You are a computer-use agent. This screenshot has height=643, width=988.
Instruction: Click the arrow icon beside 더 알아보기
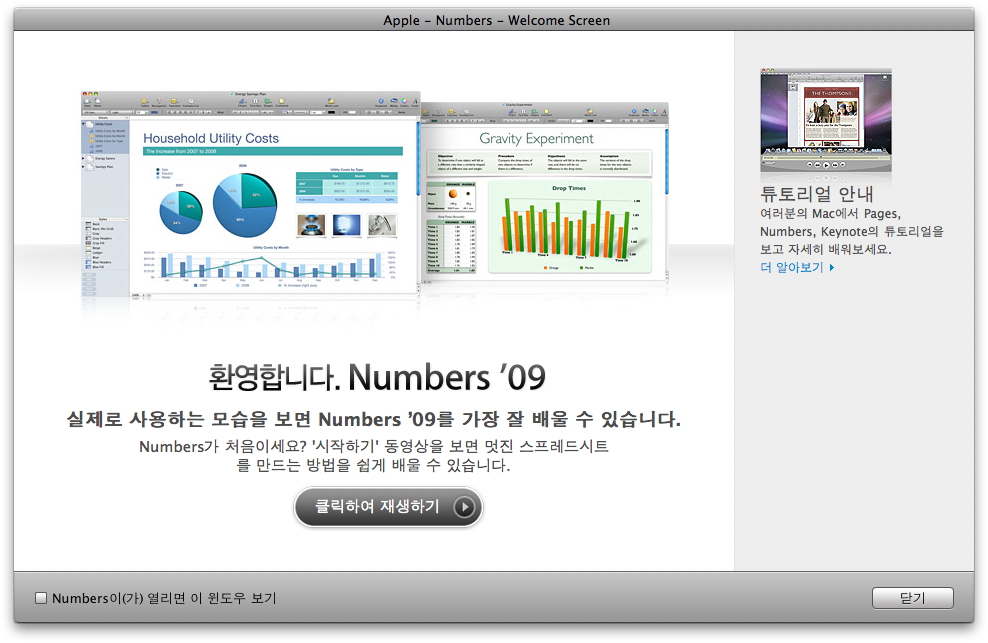[x=832, y=267]
